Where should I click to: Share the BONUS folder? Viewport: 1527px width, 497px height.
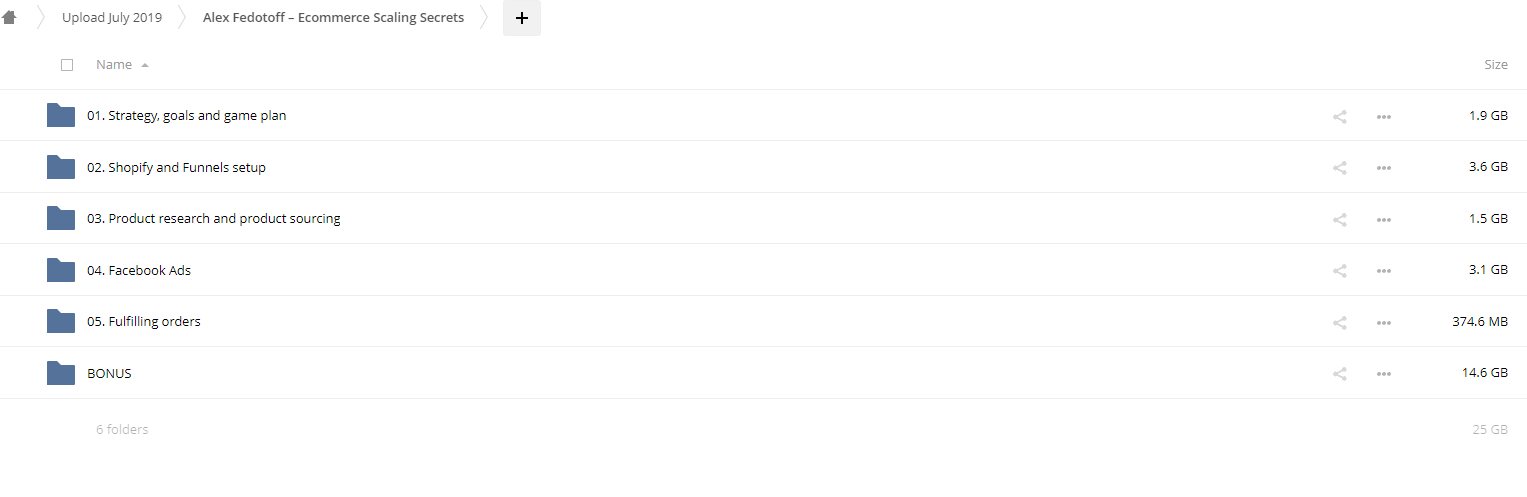click(x=1339, y=374)
